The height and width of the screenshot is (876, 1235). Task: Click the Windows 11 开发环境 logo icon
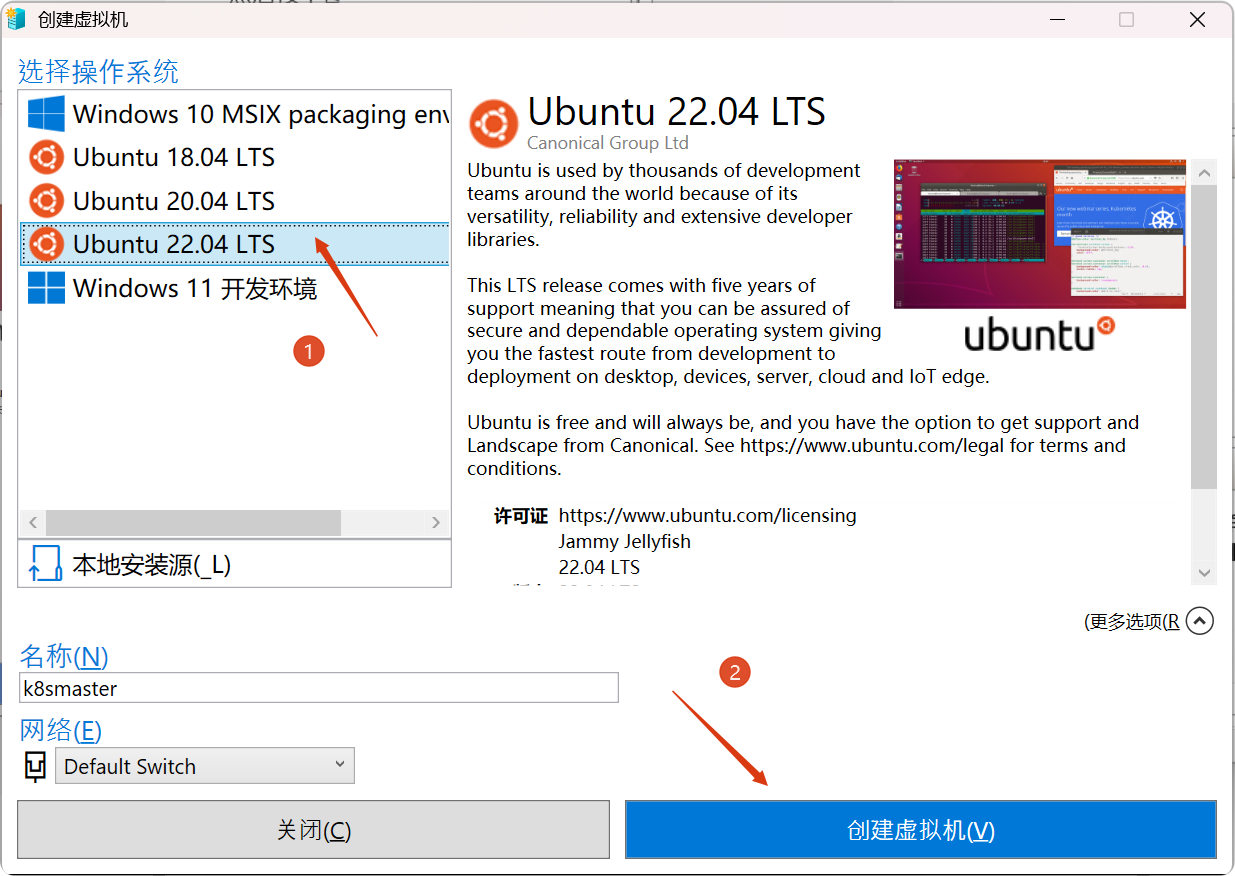pos(46,288)
